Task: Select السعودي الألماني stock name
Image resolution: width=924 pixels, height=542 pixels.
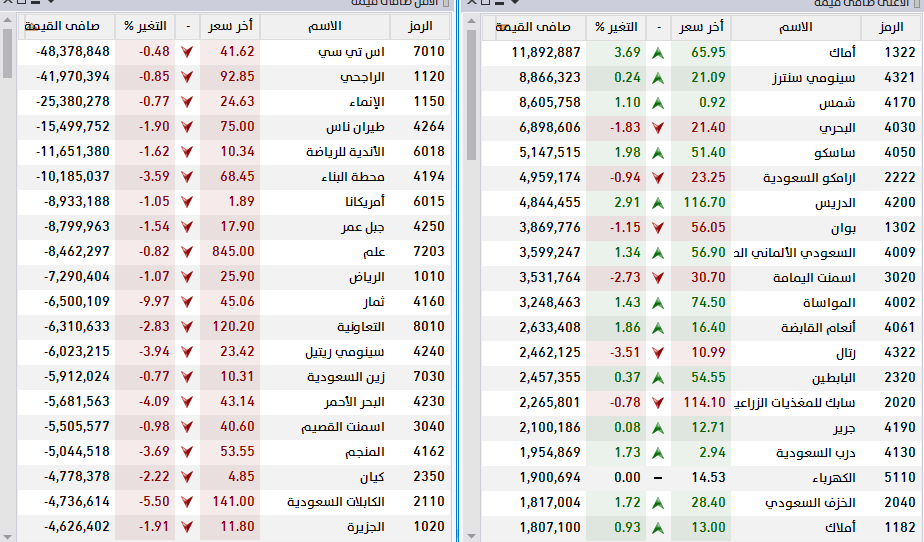Action: point(794,253)
